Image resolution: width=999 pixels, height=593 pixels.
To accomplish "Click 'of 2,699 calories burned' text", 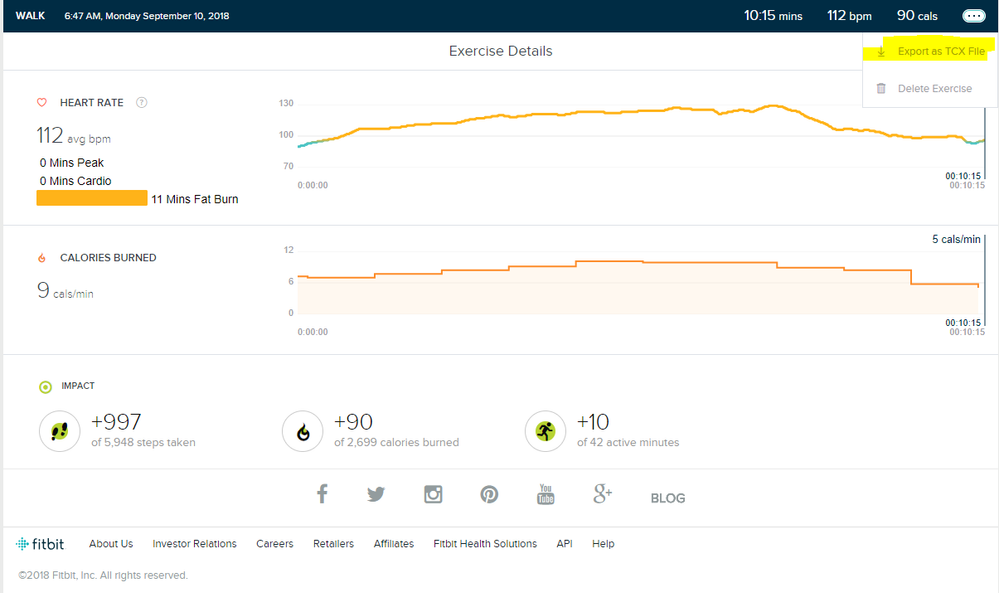I will (x=396, y=443).
